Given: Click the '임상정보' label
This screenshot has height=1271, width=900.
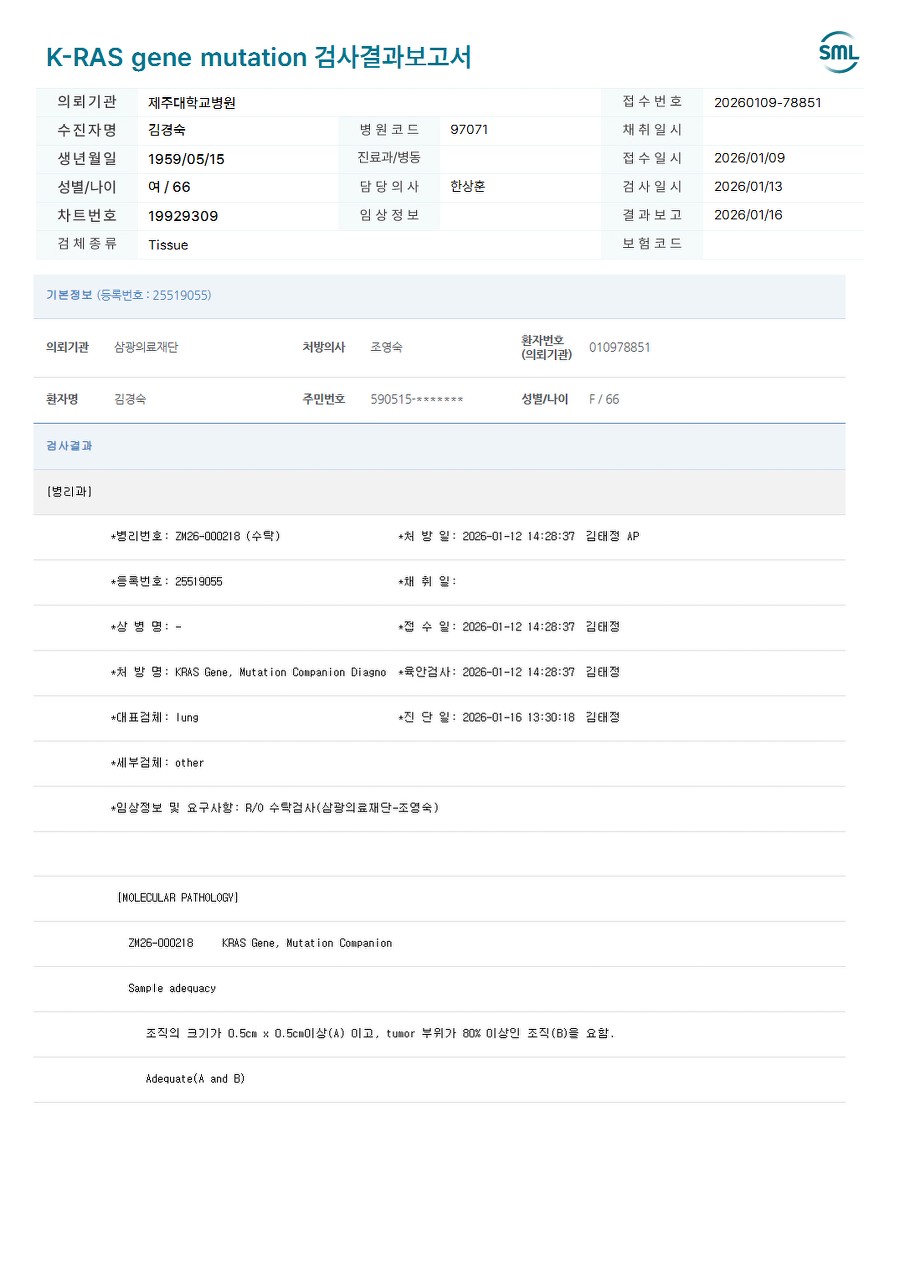Looking at the screenshot, I should pos(389,215).
